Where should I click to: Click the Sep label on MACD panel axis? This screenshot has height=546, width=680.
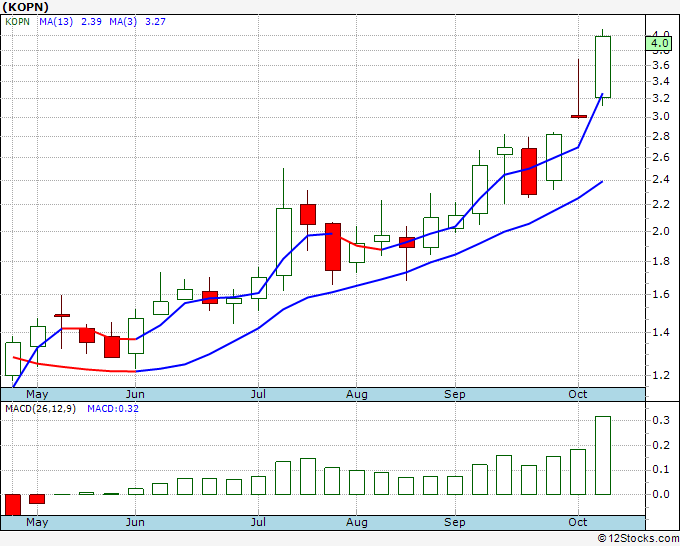click(455, 522)
